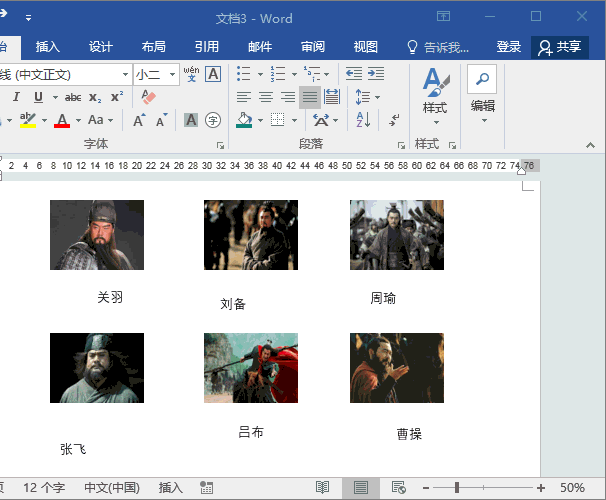The height and width of the screenshot is (500, 606).
Task: Open the 审阅 tab
Action: tap(313, 47)
